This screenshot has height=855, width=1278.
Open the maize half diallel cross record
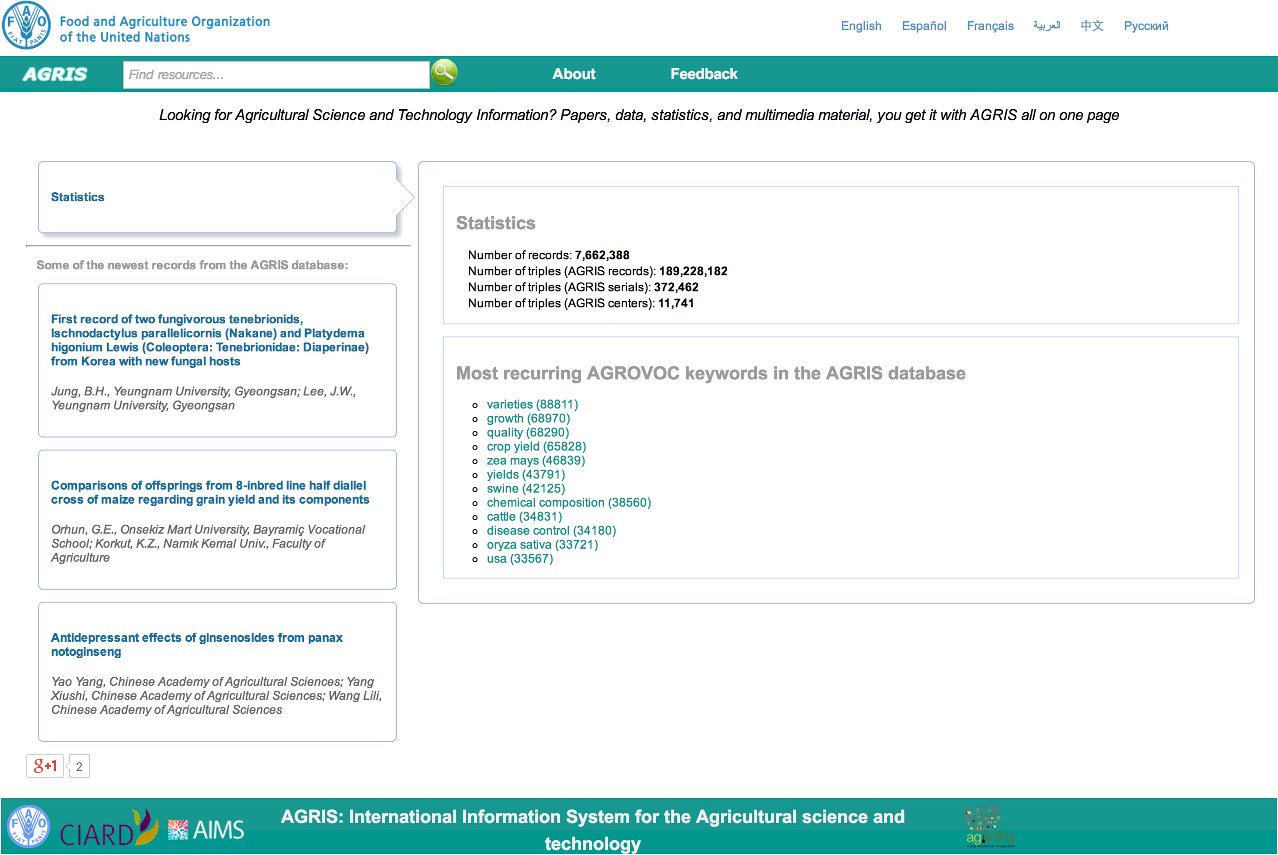tap(210, 493)
